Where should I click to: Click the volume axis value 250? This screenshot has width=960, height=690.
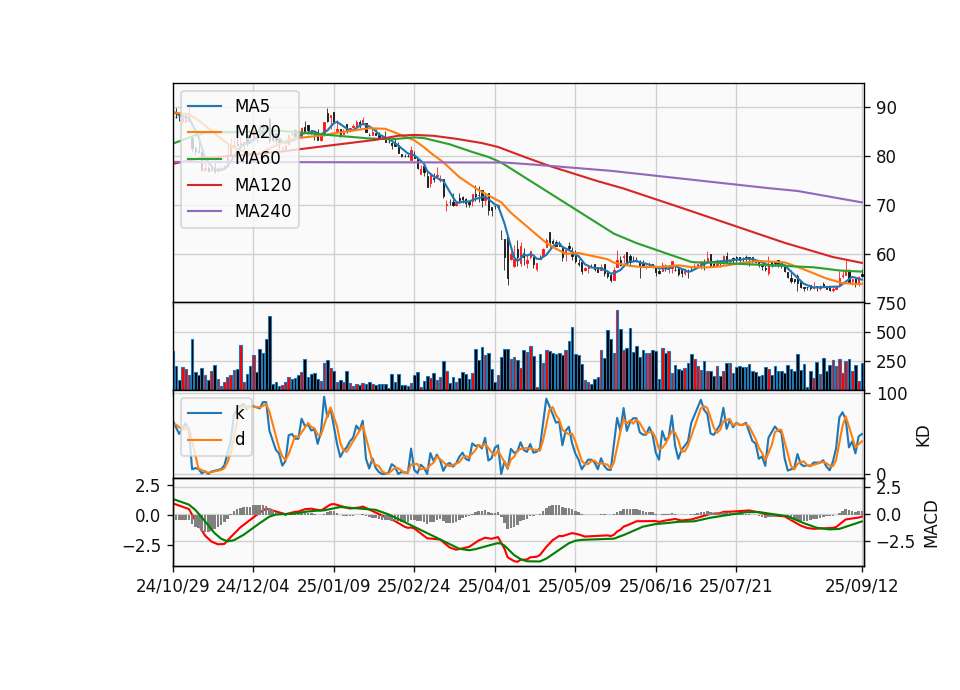pyautogui.click(x=891, y=362)
